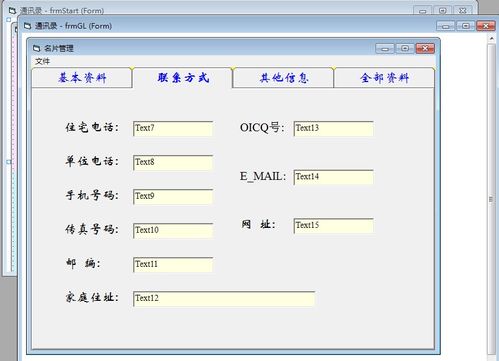Image resolution: width=499 pixels, height=361 pixels.
Task: Minimize the 名片管理 form
Action: pyautogui.click(x=385, y=49)
